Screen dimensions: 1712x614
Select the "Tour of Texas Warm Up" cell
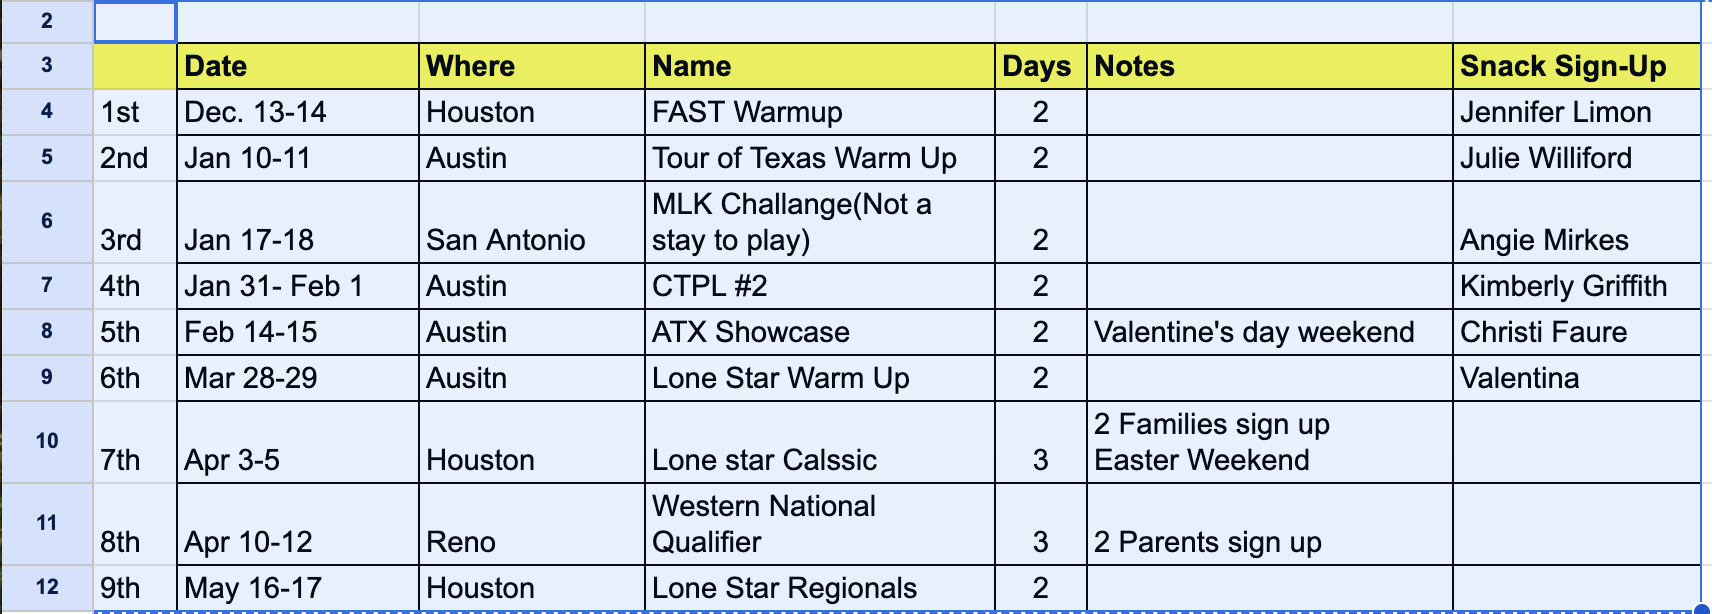click(819, 158)
